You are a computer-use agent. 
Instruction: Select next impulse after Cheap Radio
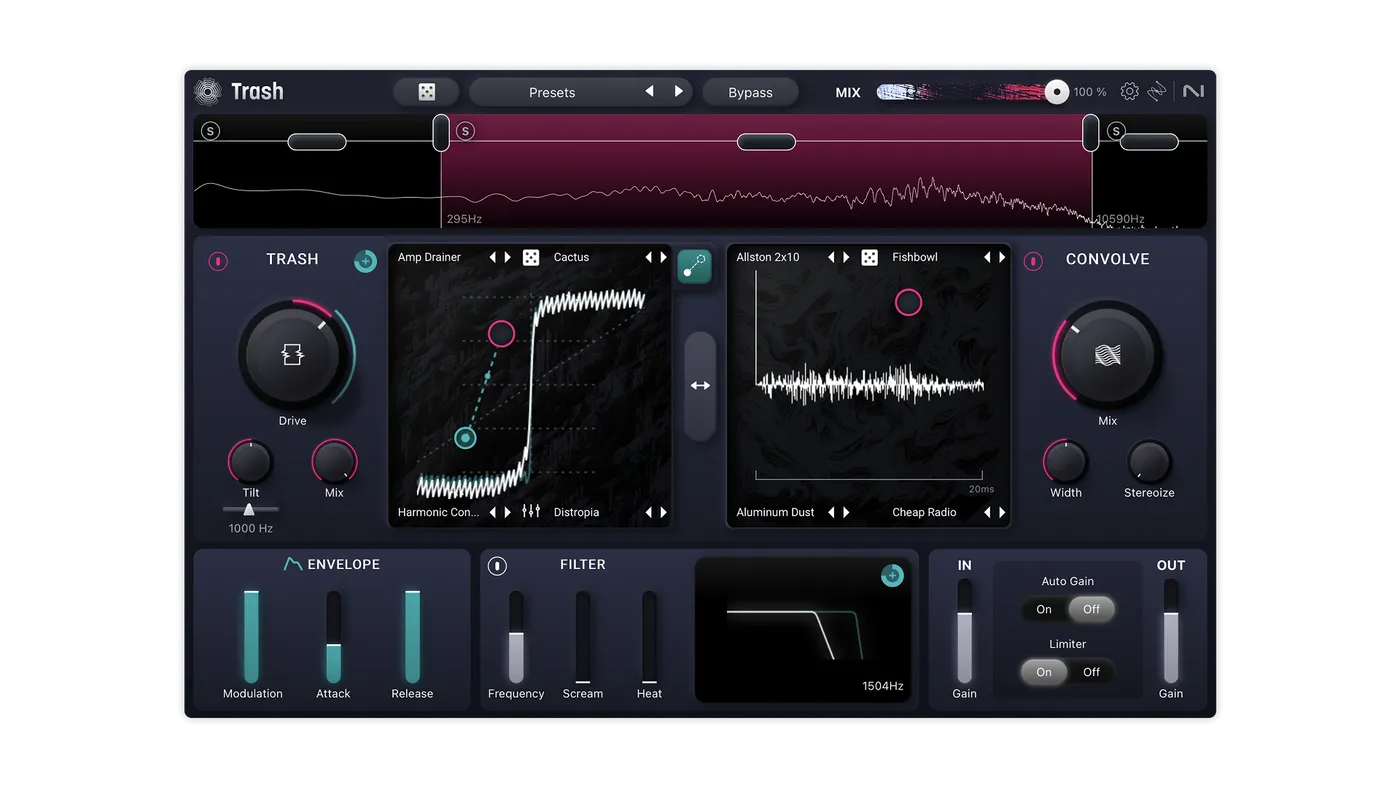1002,512
